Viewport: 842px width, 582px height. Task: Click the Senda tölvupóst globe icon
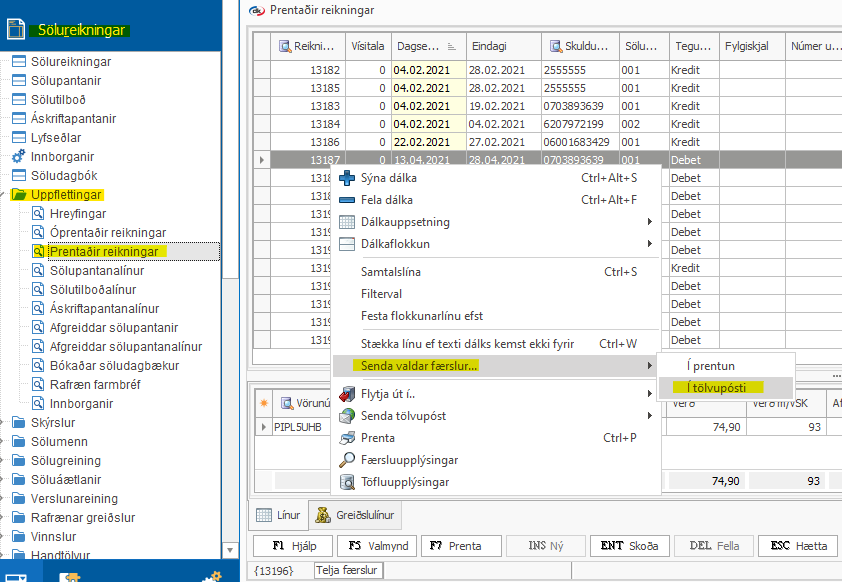pos(347,416)
